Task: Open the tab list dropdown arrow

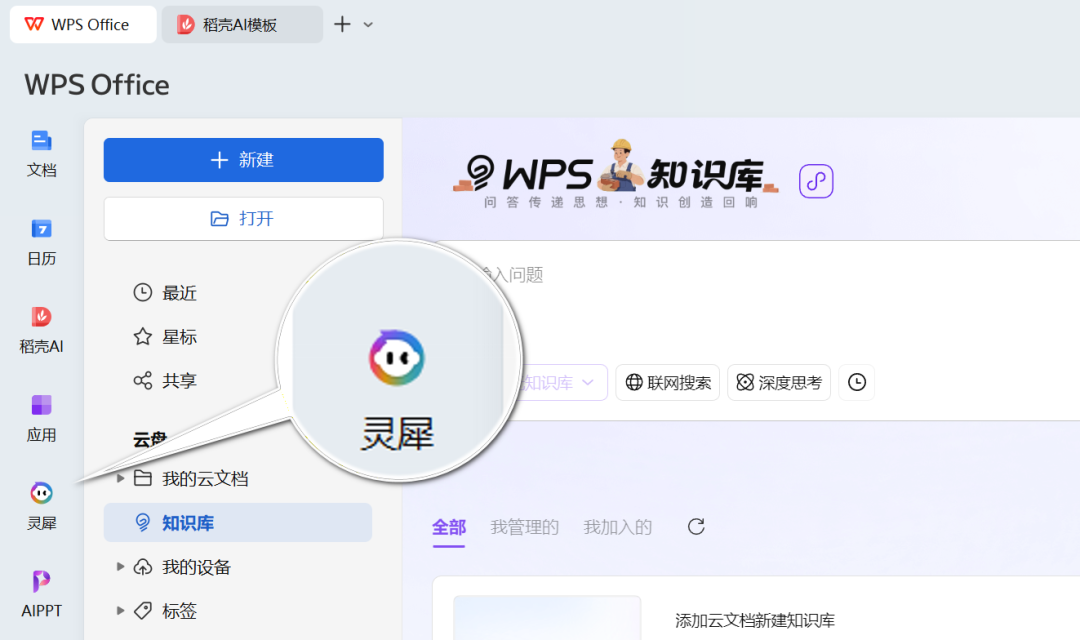Action: tap(368, 25)
